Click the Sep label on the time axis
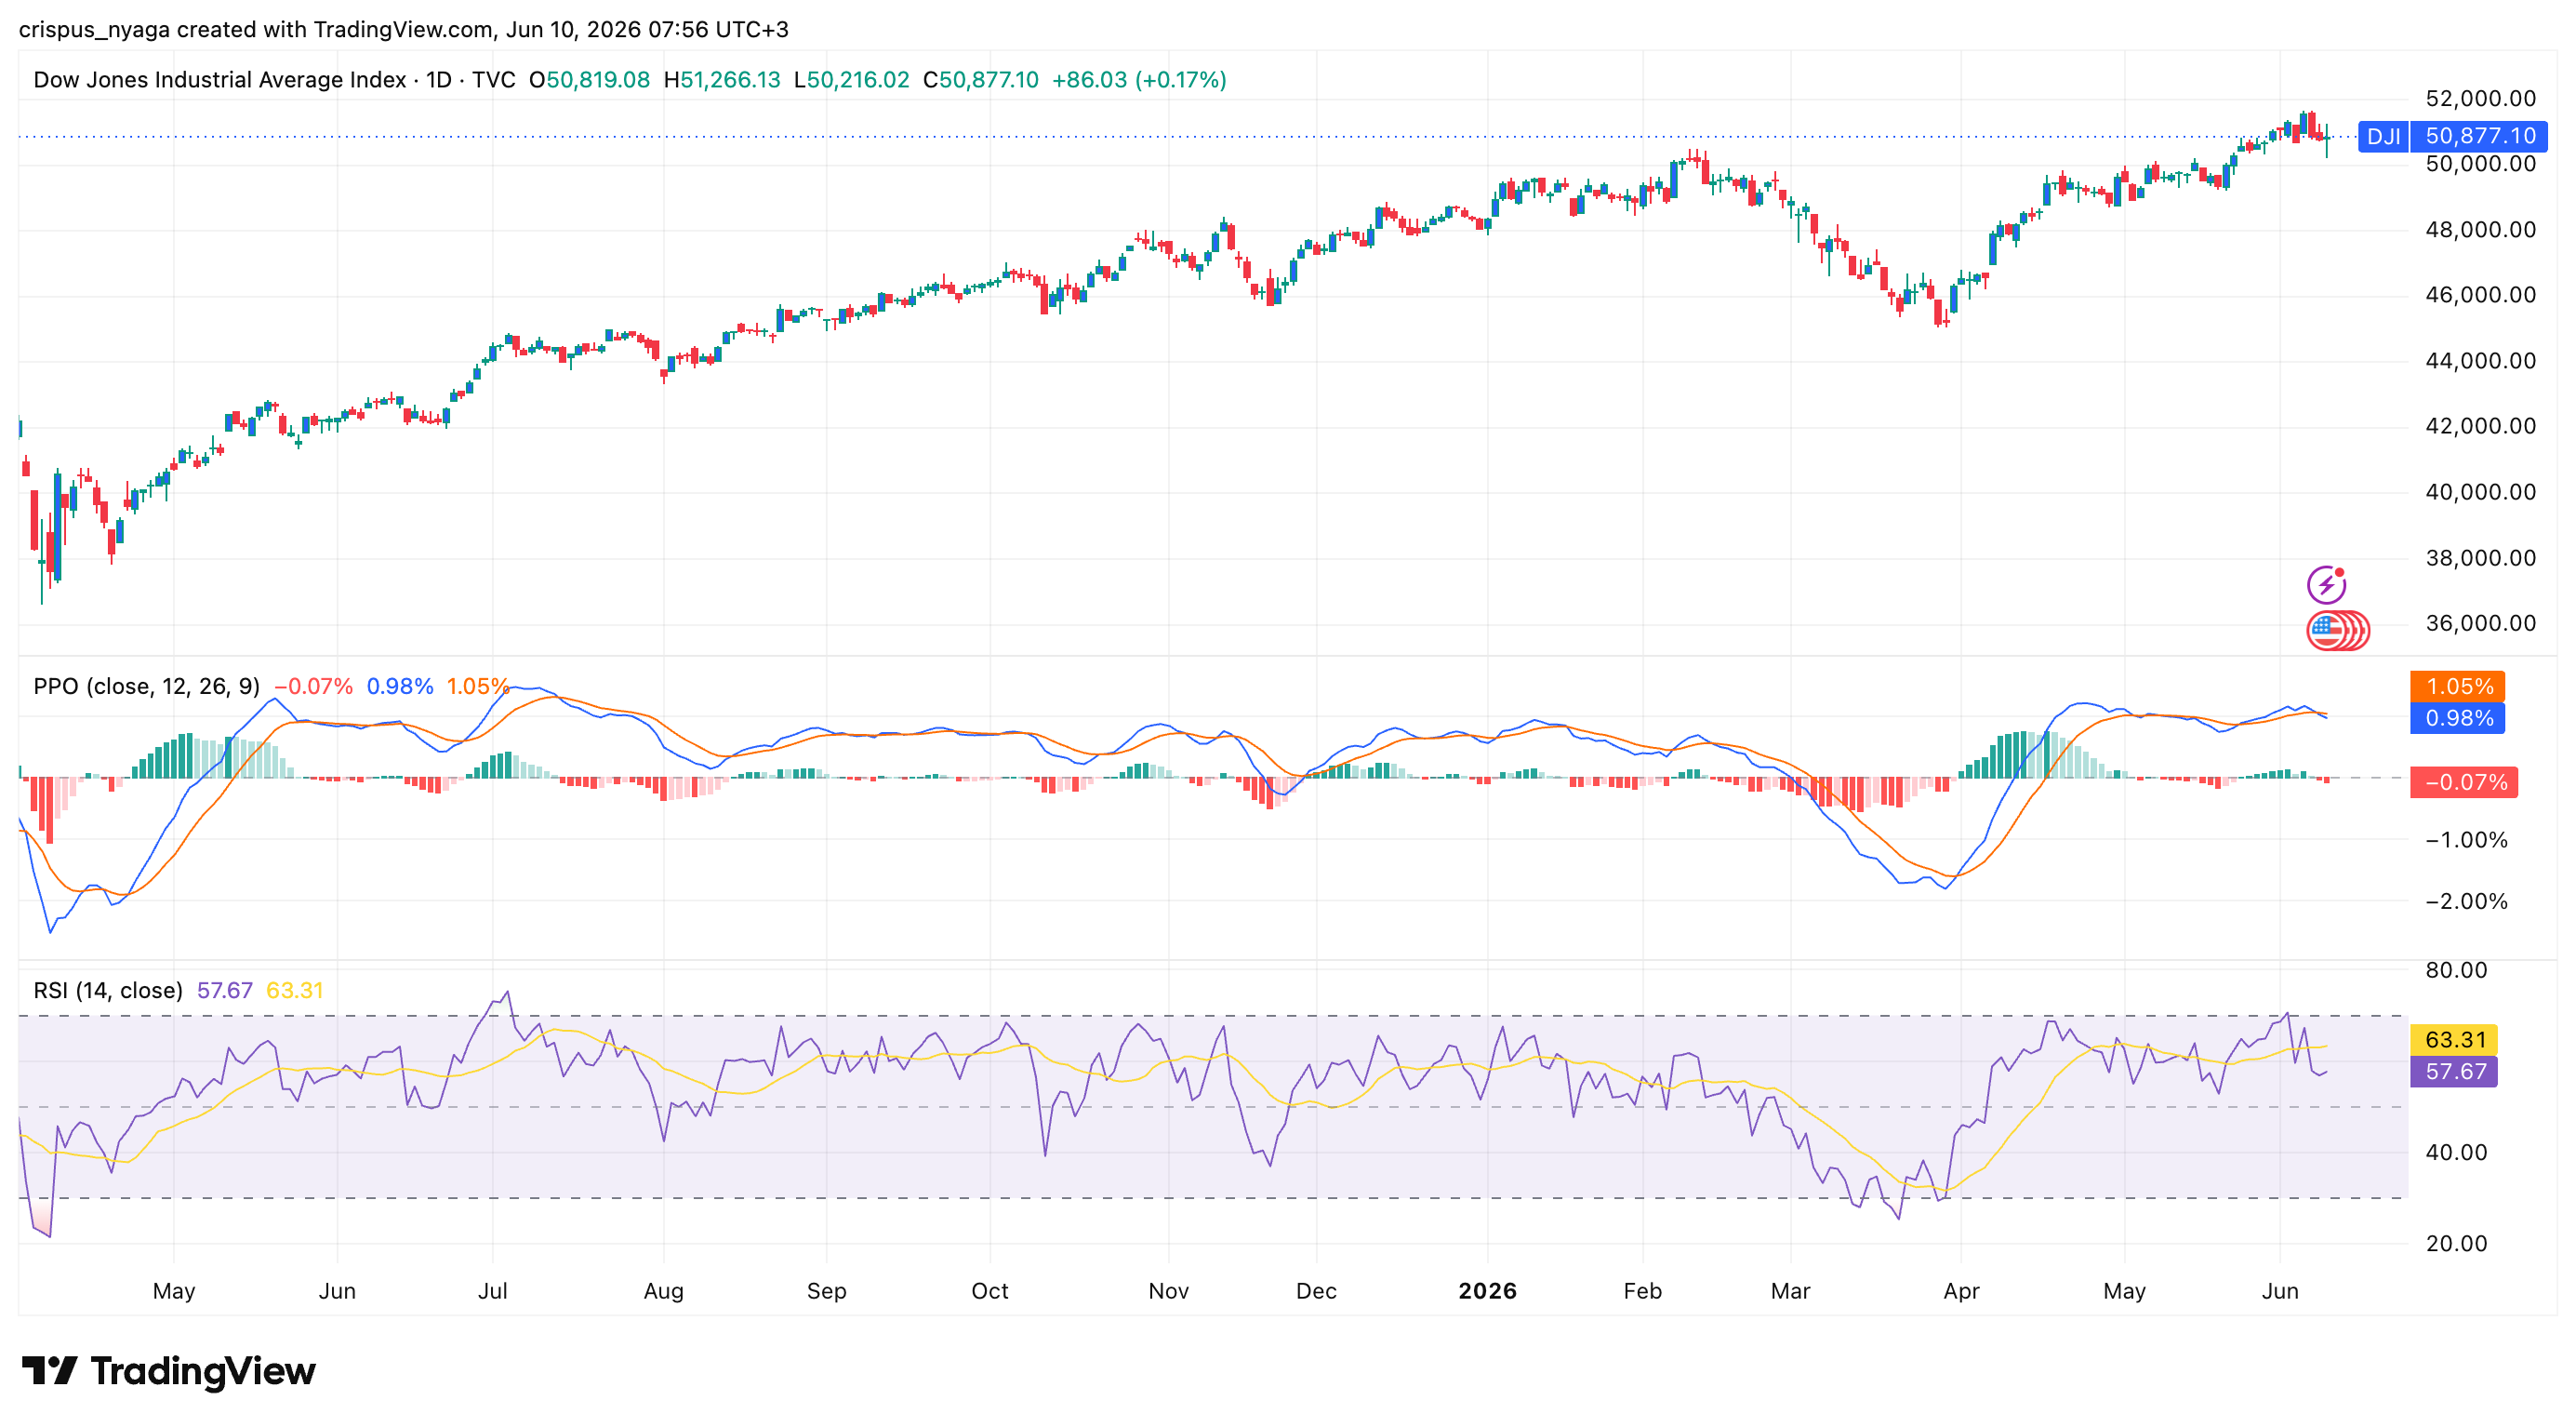 click(x=826, y=1291)
